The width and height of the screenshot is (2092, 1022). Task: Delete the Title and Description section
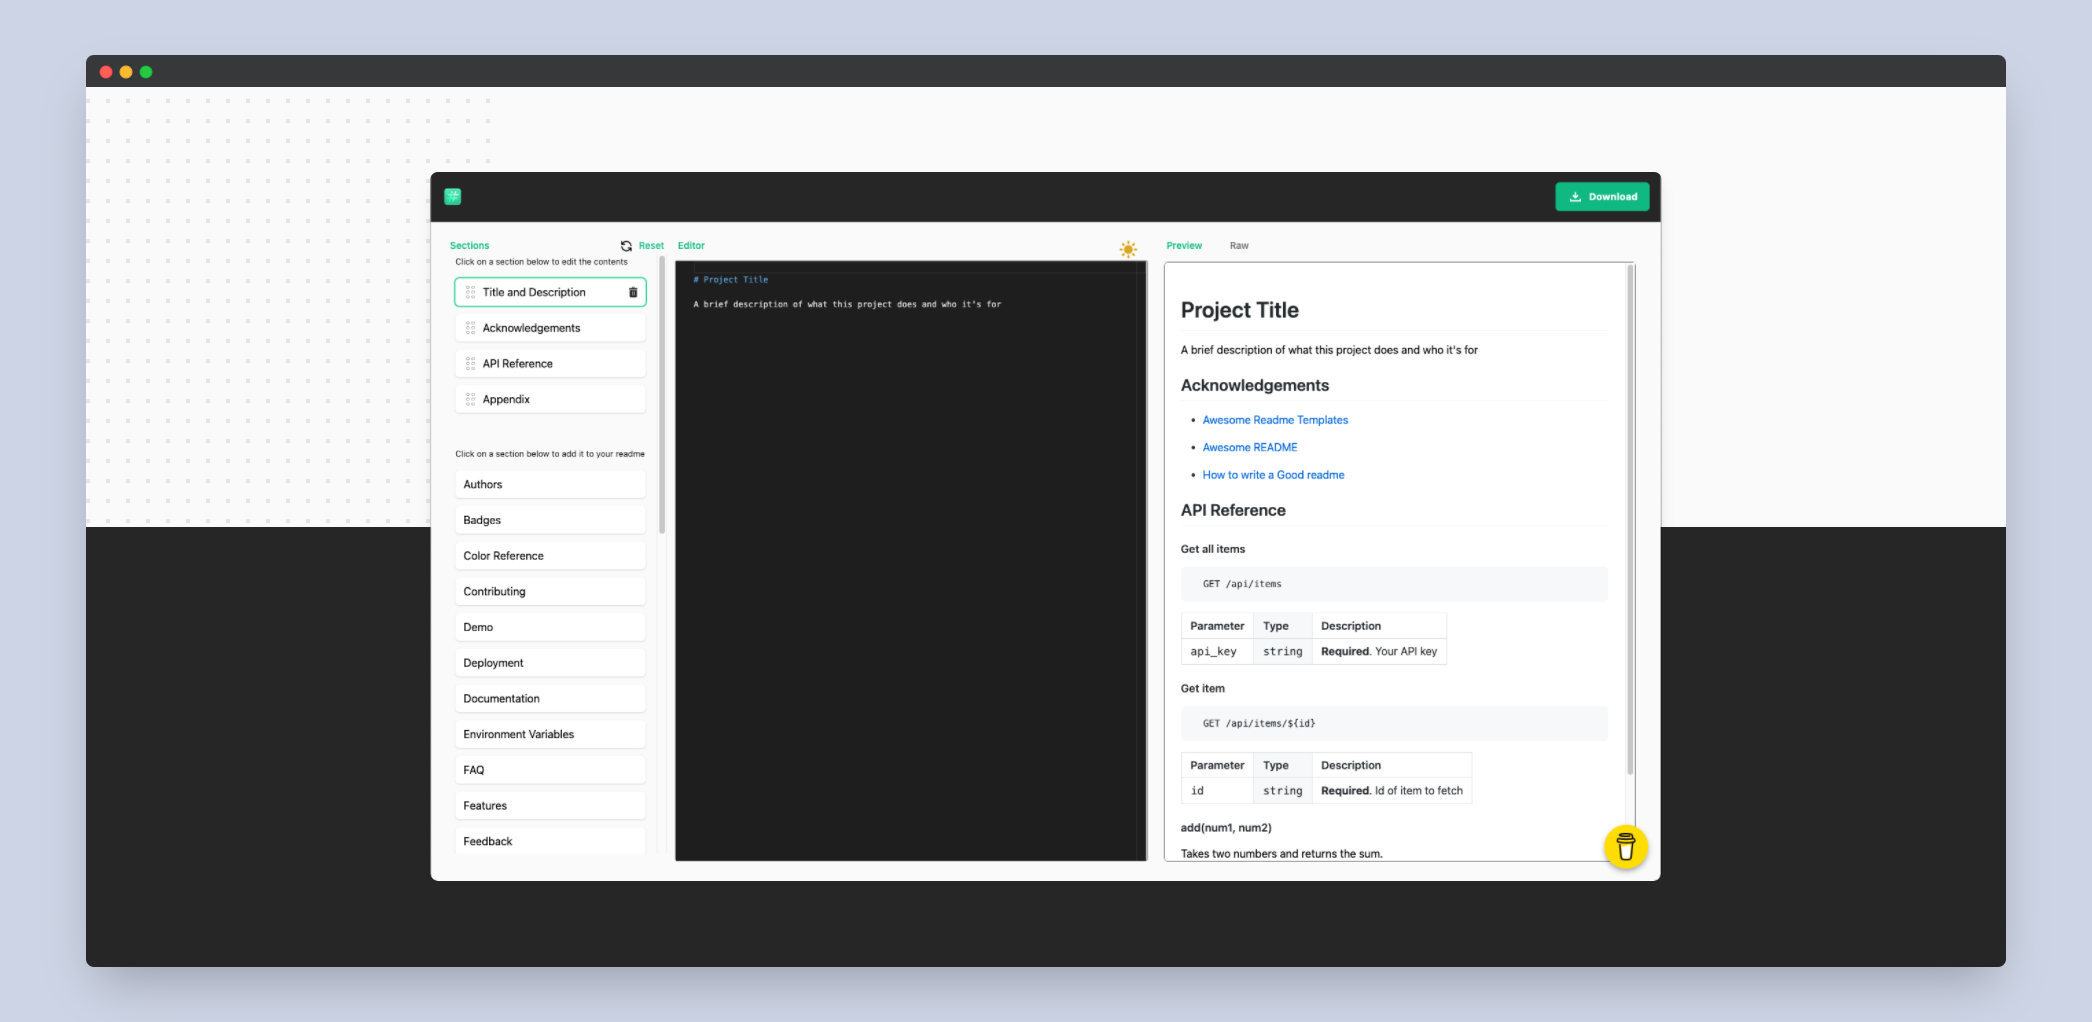(633, 292)
